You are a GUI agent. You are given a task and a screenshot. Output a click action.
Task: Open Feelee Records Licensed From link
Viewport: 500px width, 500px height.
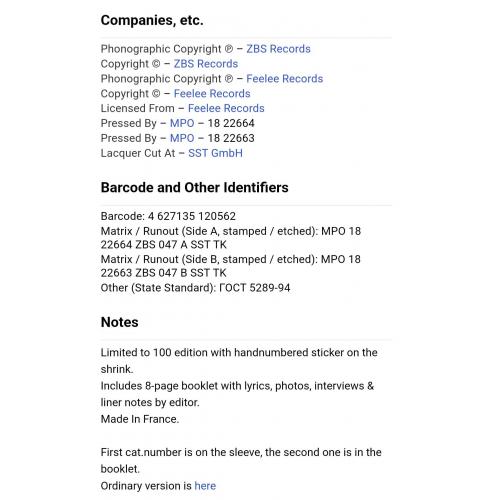[x=226, y=108]
